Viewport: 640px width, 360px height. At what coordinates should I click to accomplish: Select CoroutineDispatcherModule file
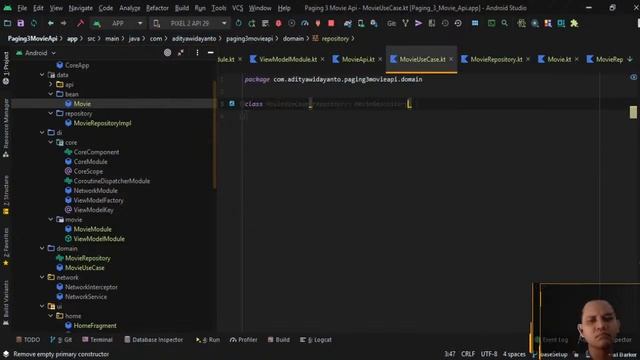(111, 181)
